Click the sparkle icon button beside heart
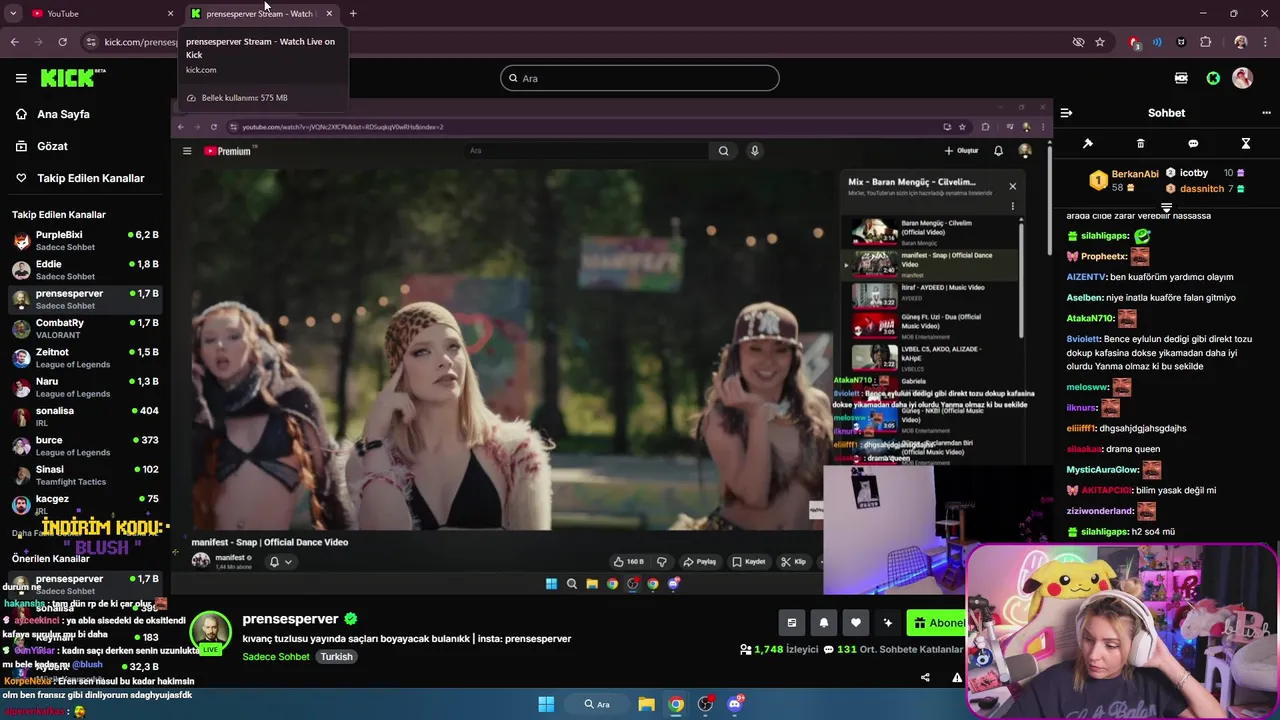Screen dimensions: 1280x720 (887, 622)
